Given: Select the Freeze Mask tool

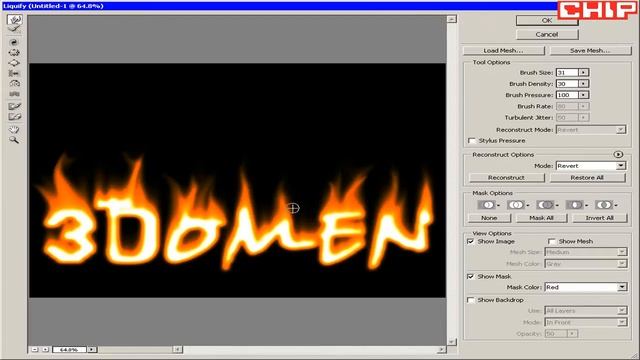Looking at the screenshot, I should coord(14,106).
